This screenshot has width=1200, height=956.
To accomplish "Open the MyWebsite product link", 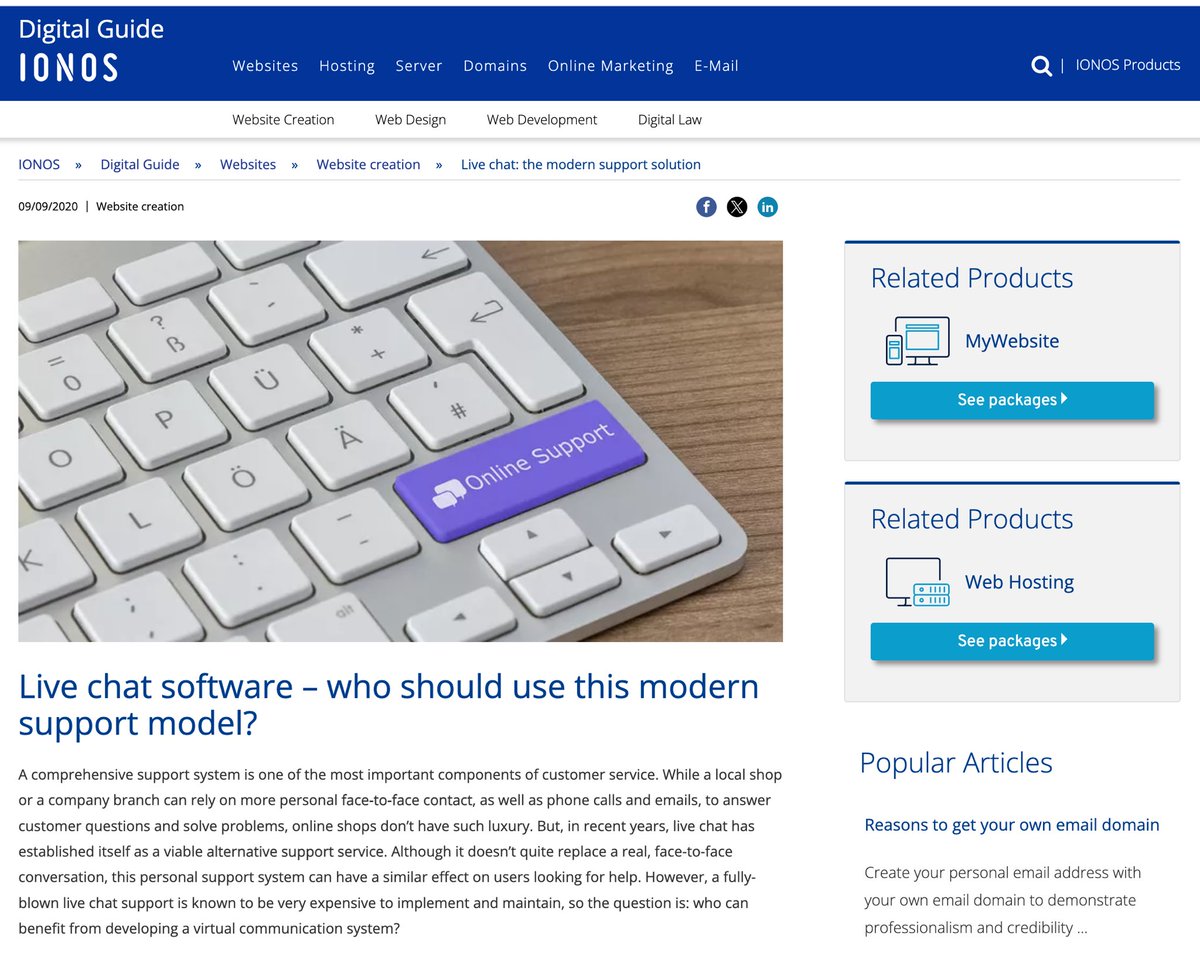I will (x=1012, y=341).
